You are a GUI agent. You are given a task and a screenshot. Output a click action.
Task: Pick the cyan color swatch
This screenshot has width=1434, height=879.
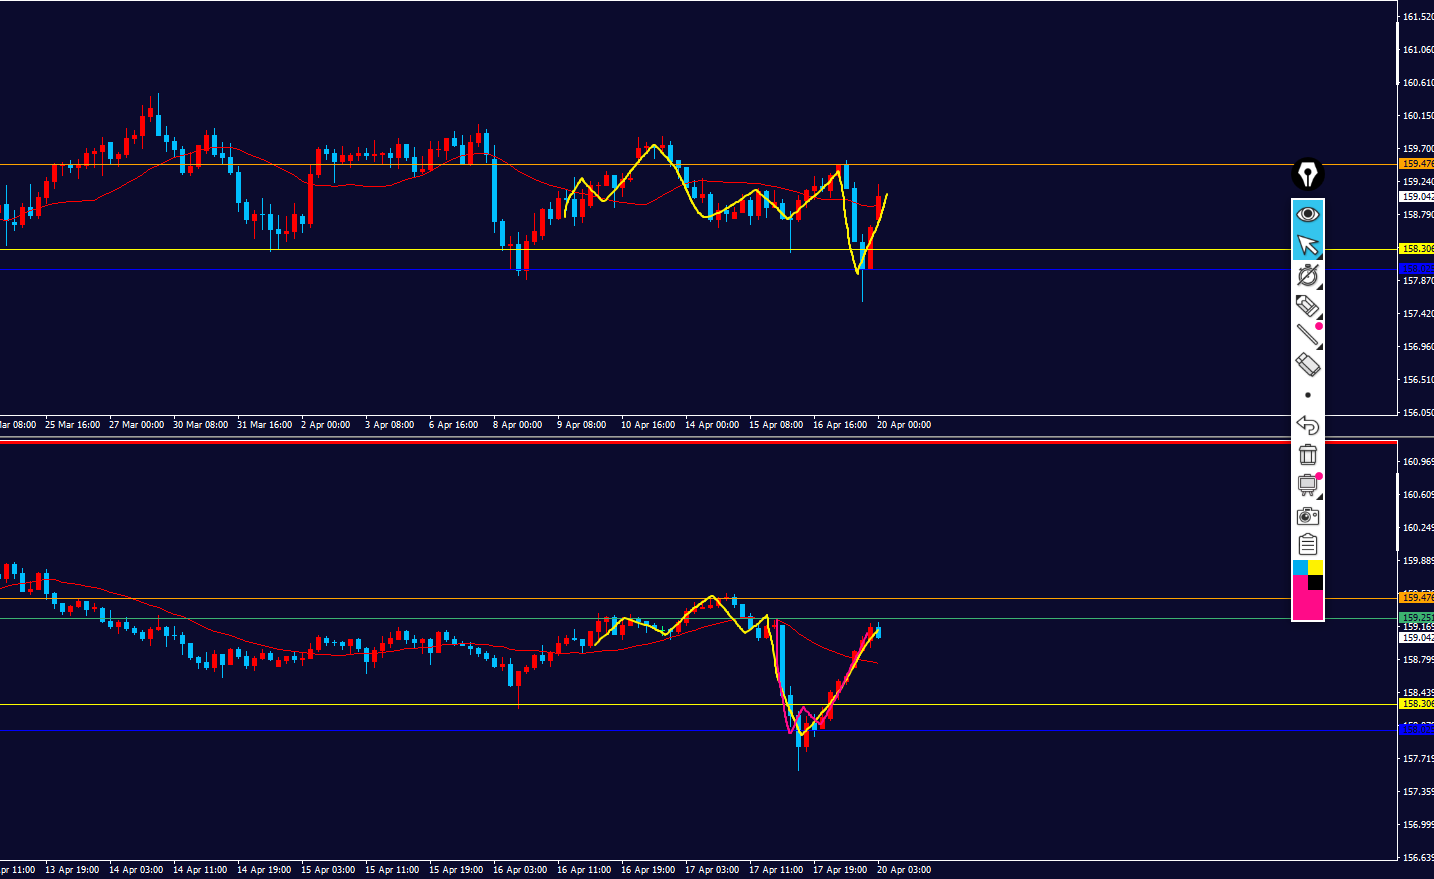pos(1300,568)
